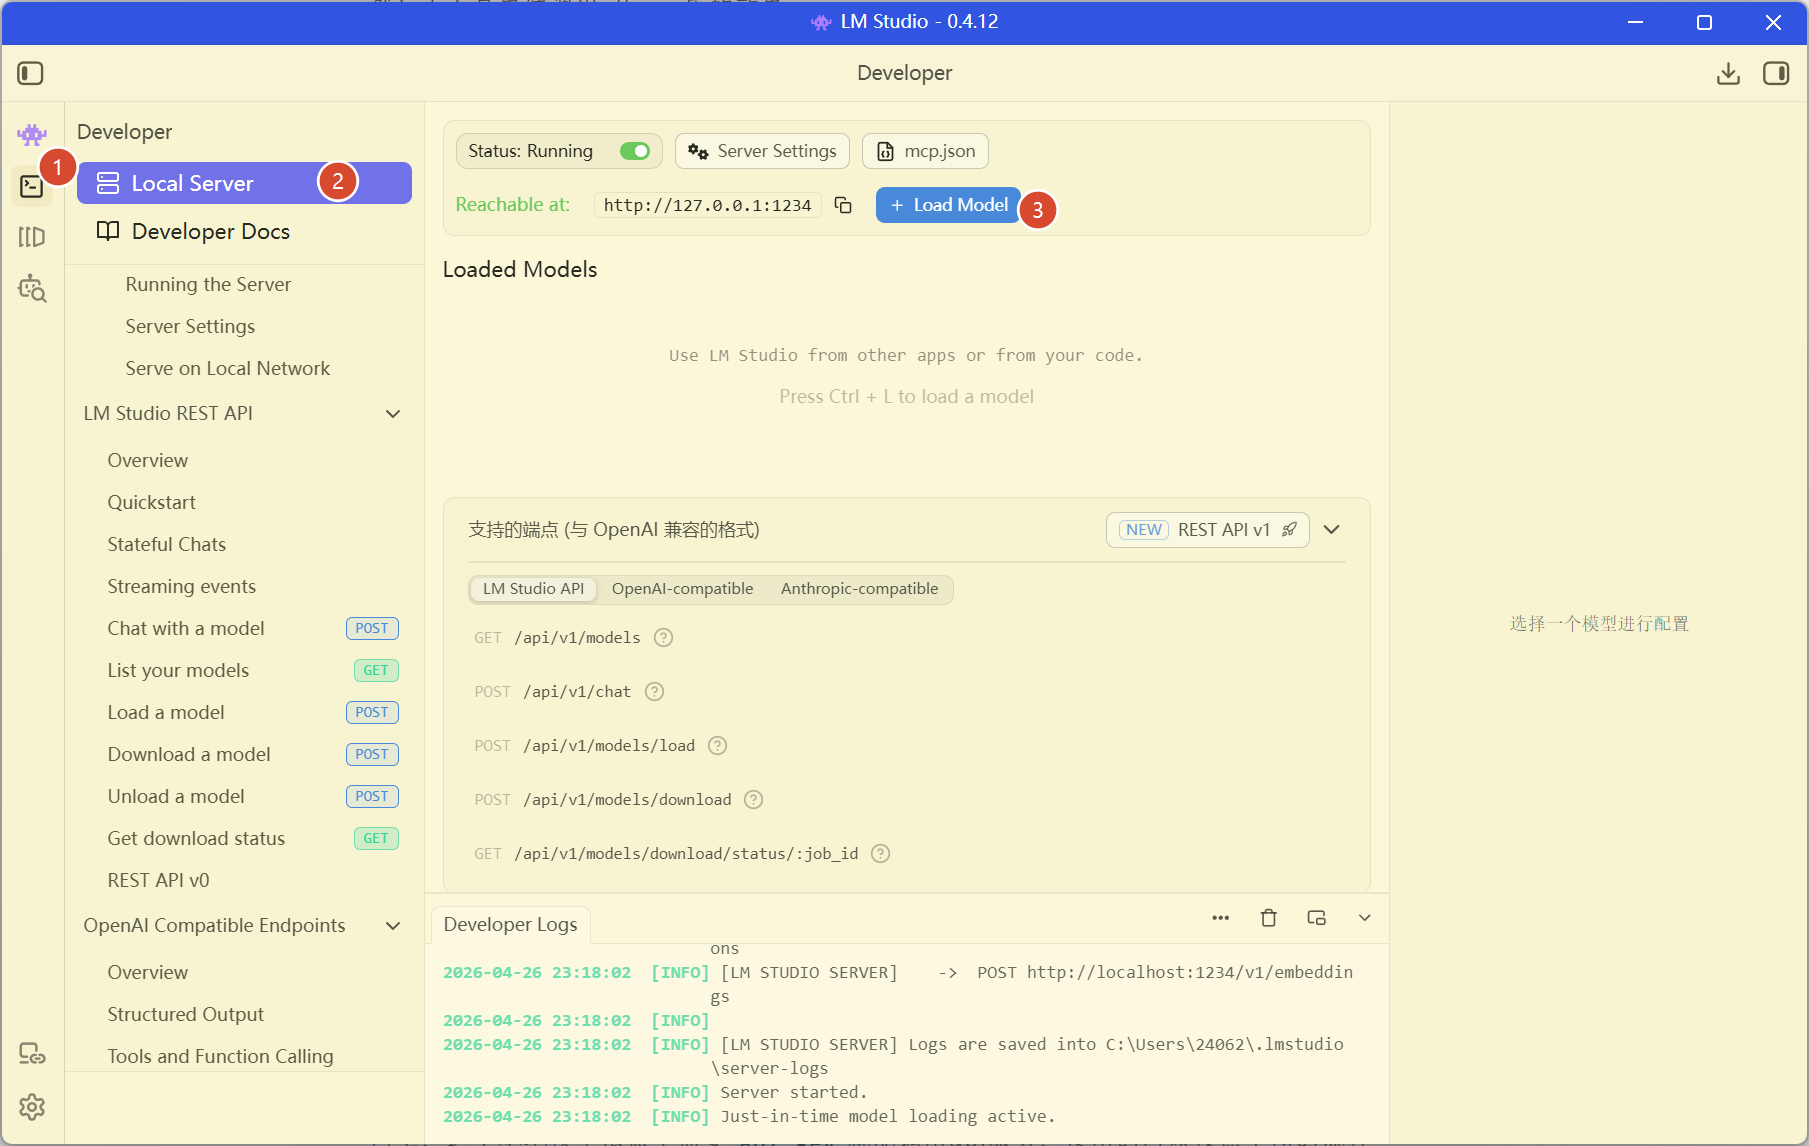Open the Server Settings docs link
Image resolution: width=1809 pixels, height=1146 pixels.
(x=190, y=327)
